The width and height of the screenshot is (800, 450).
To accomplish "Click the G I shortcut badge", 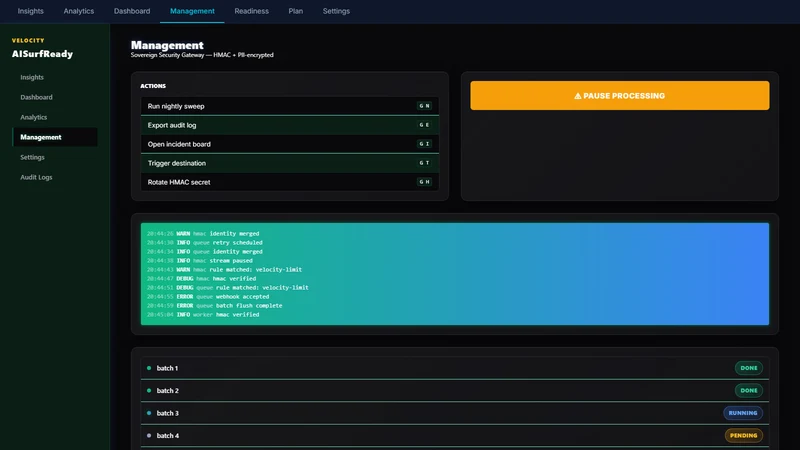I will click(x=424, y=144).
